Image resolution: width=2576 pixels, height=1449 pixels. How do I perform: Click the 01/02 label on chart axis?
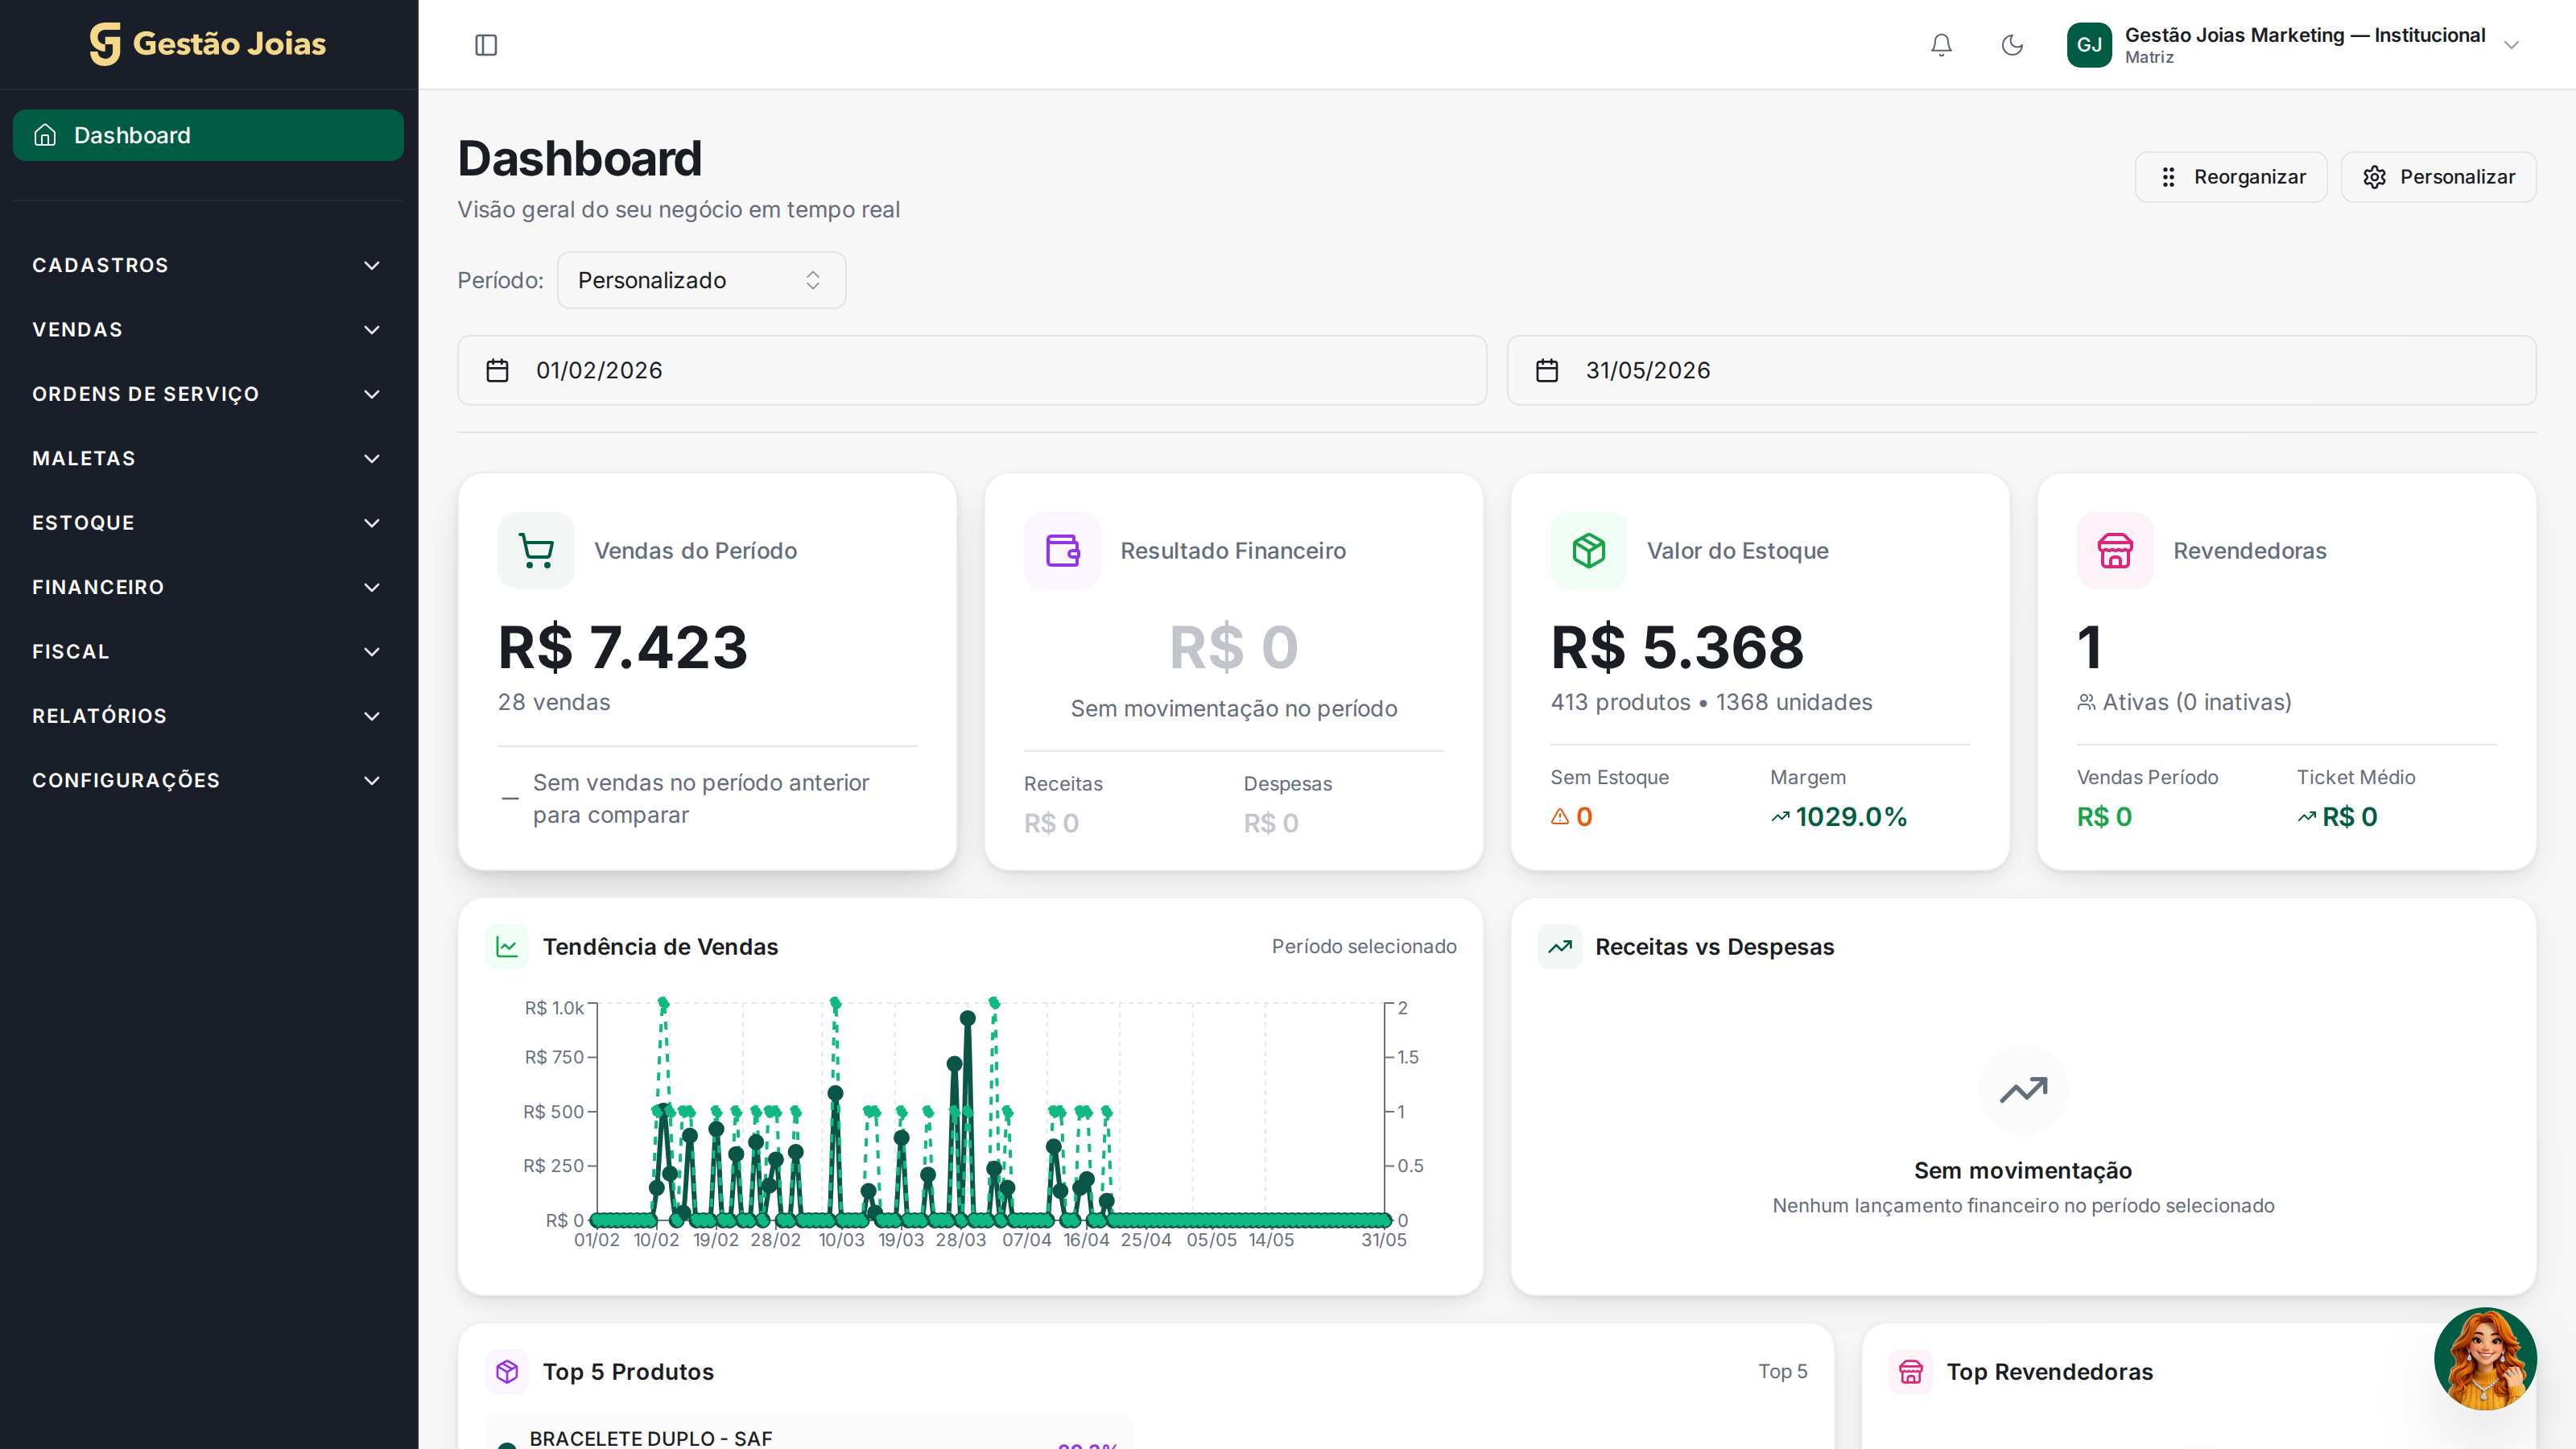point(597,1240)
